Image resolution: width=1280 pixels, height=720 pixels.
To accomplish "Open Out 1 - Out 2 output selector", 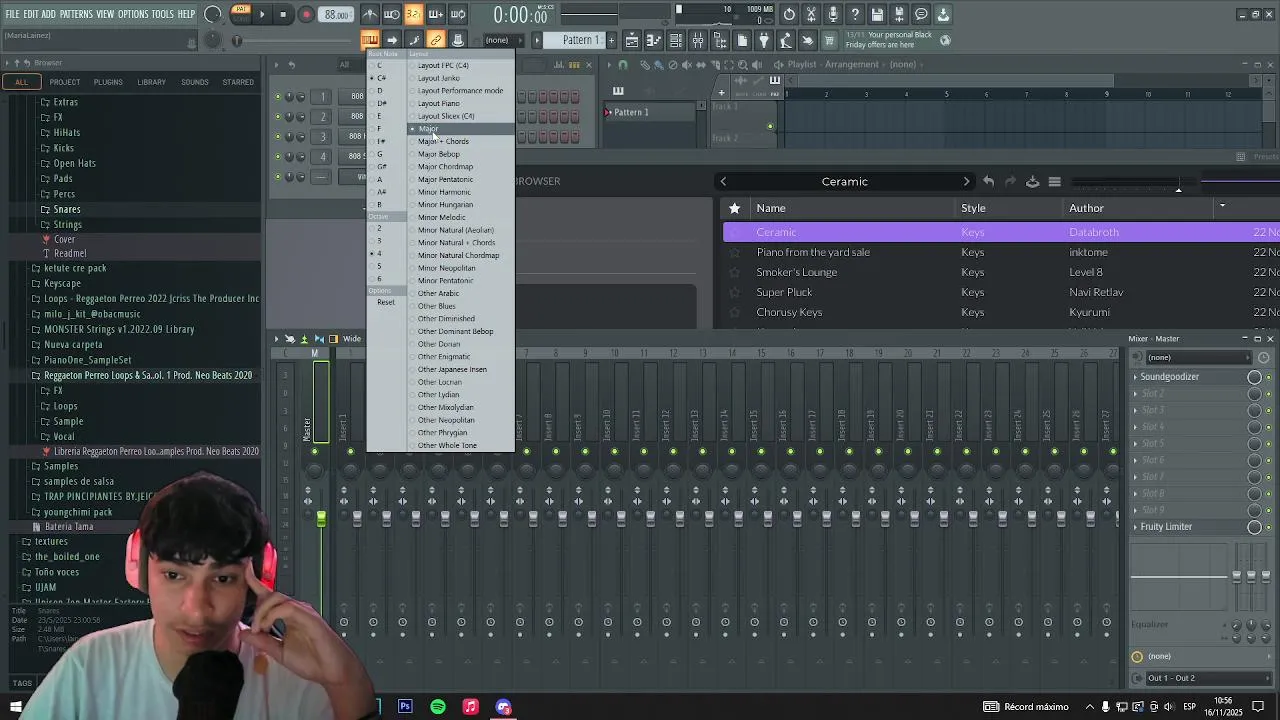I will point(1202,678).
